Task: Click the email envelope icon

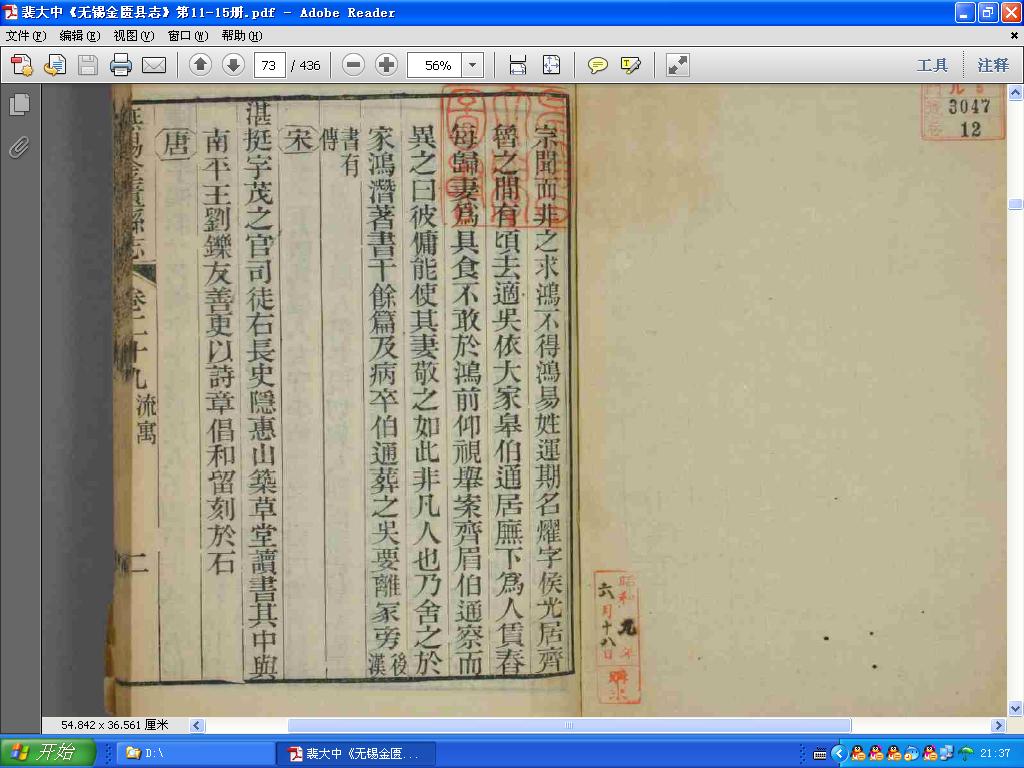Action: coord(154,65)
